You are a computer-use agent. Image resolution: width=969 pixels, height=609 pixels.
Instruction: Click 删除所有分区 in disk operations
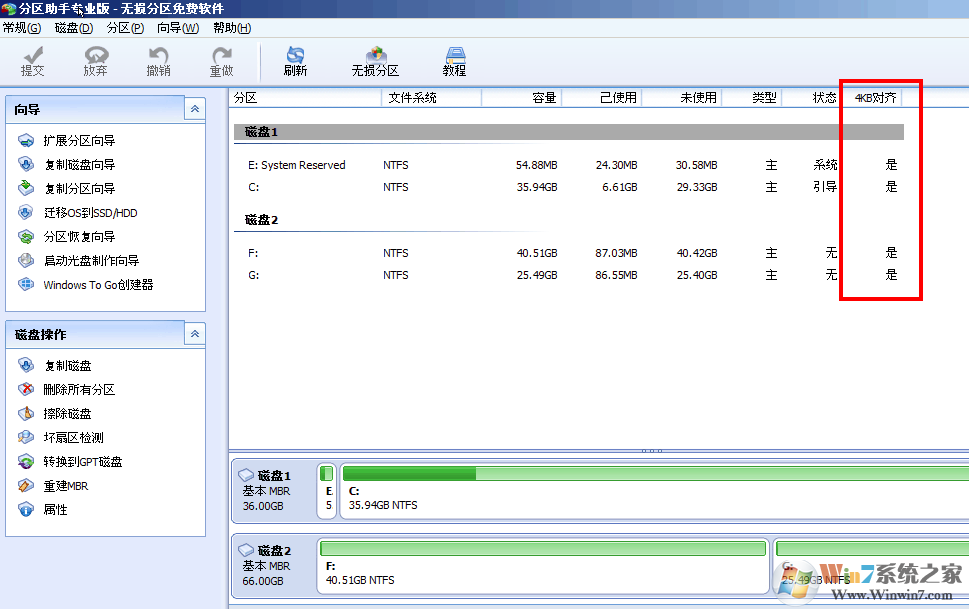(x=78, y=390)
